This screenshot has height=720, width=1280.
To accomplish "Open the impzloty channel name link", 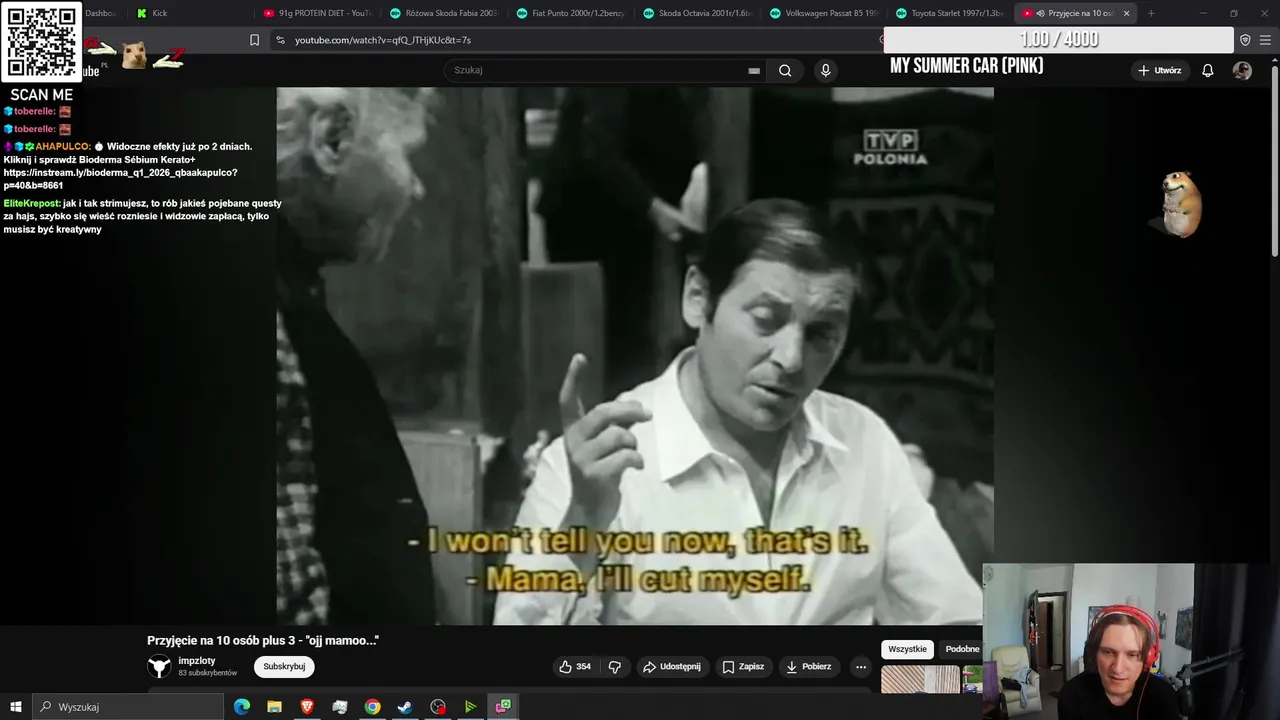I will coord(197,661).
